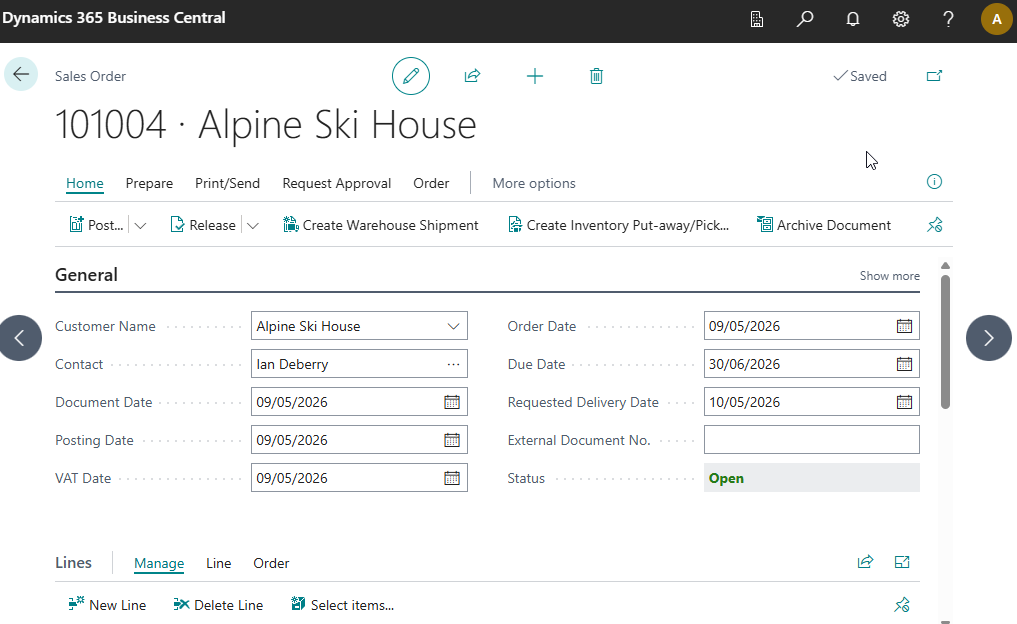
Task: Open the Print/Send tab
Action: pyautogui.click(x=227, y=183)
